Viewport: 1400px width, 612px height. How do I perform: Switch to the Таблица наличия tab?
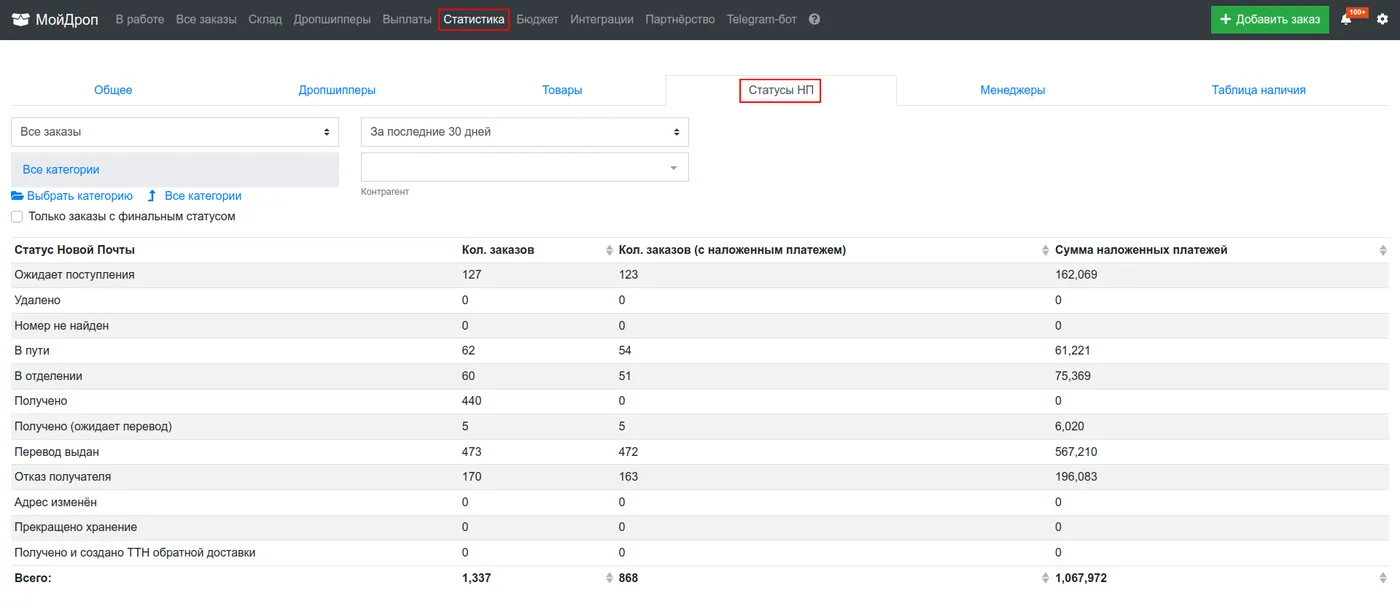1259,90
